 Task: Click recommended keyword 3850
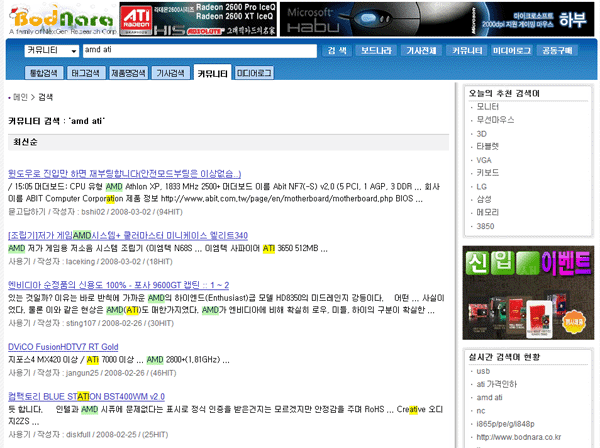point(485,226)
